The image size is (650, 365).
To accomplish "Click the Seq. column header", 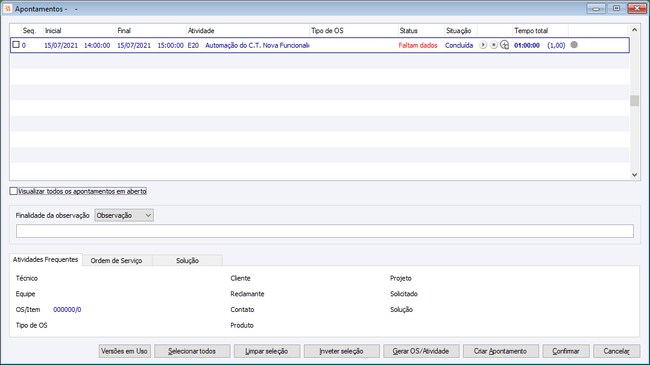I will [32, 31].
